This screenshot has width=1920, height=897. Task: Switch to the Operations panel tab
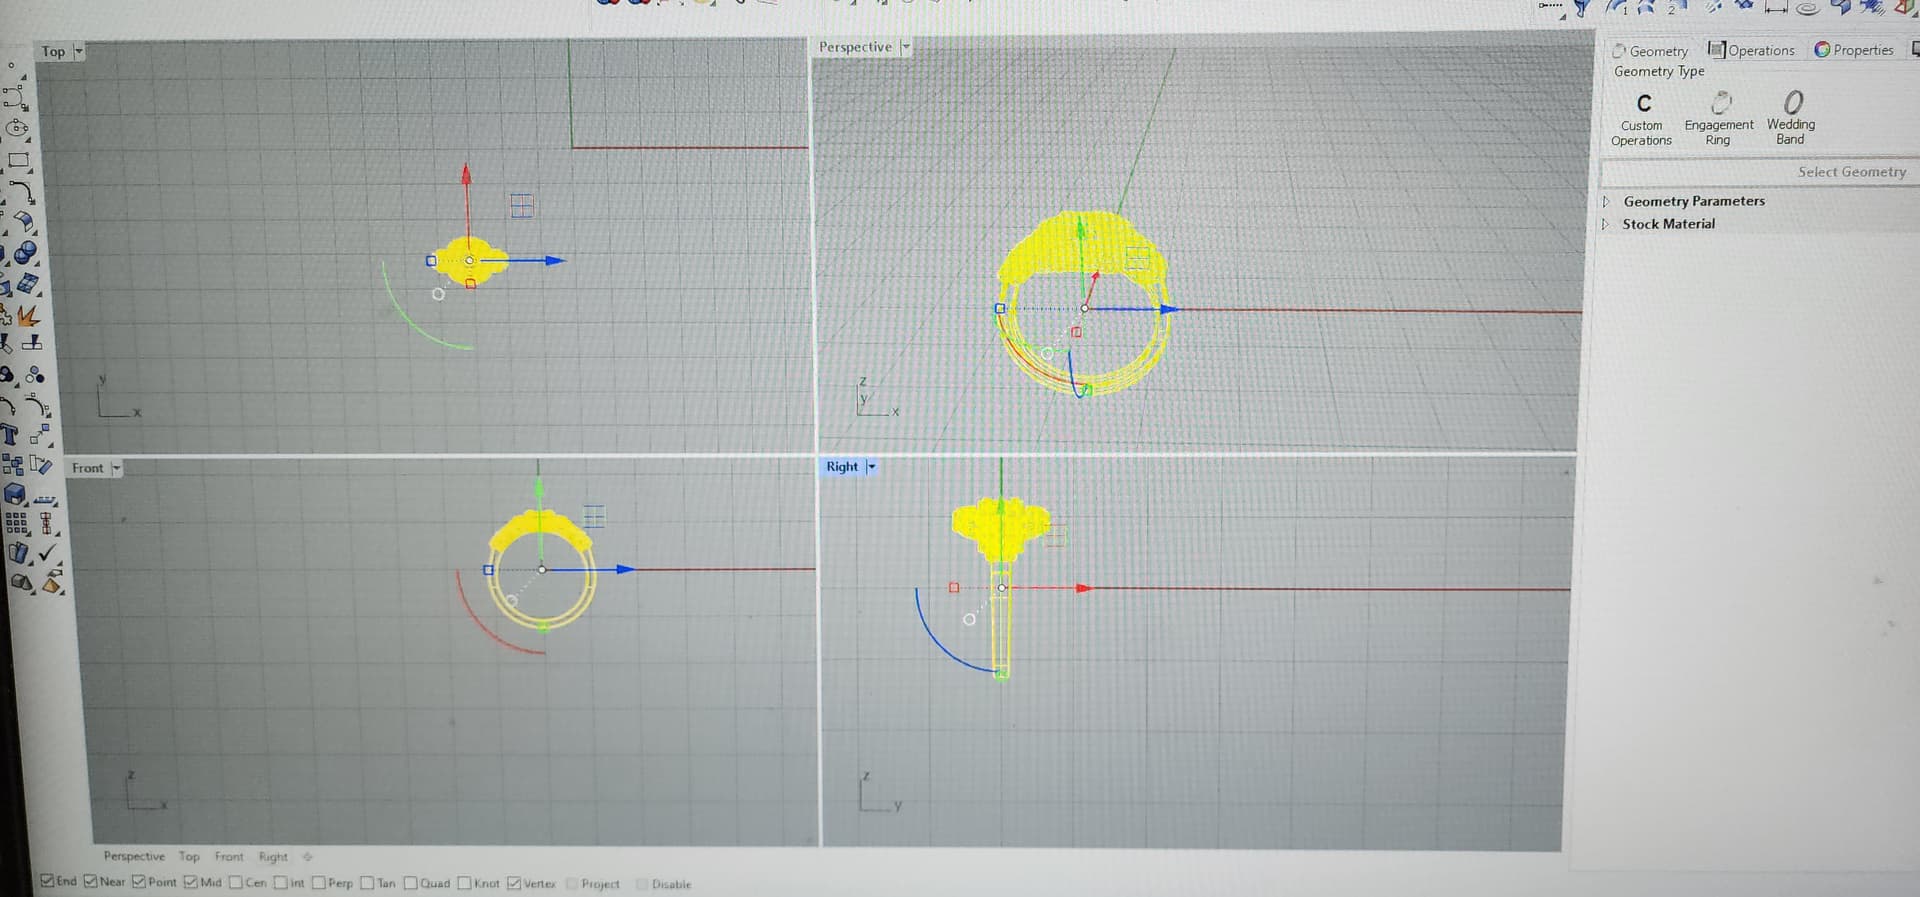point(1752,49)
